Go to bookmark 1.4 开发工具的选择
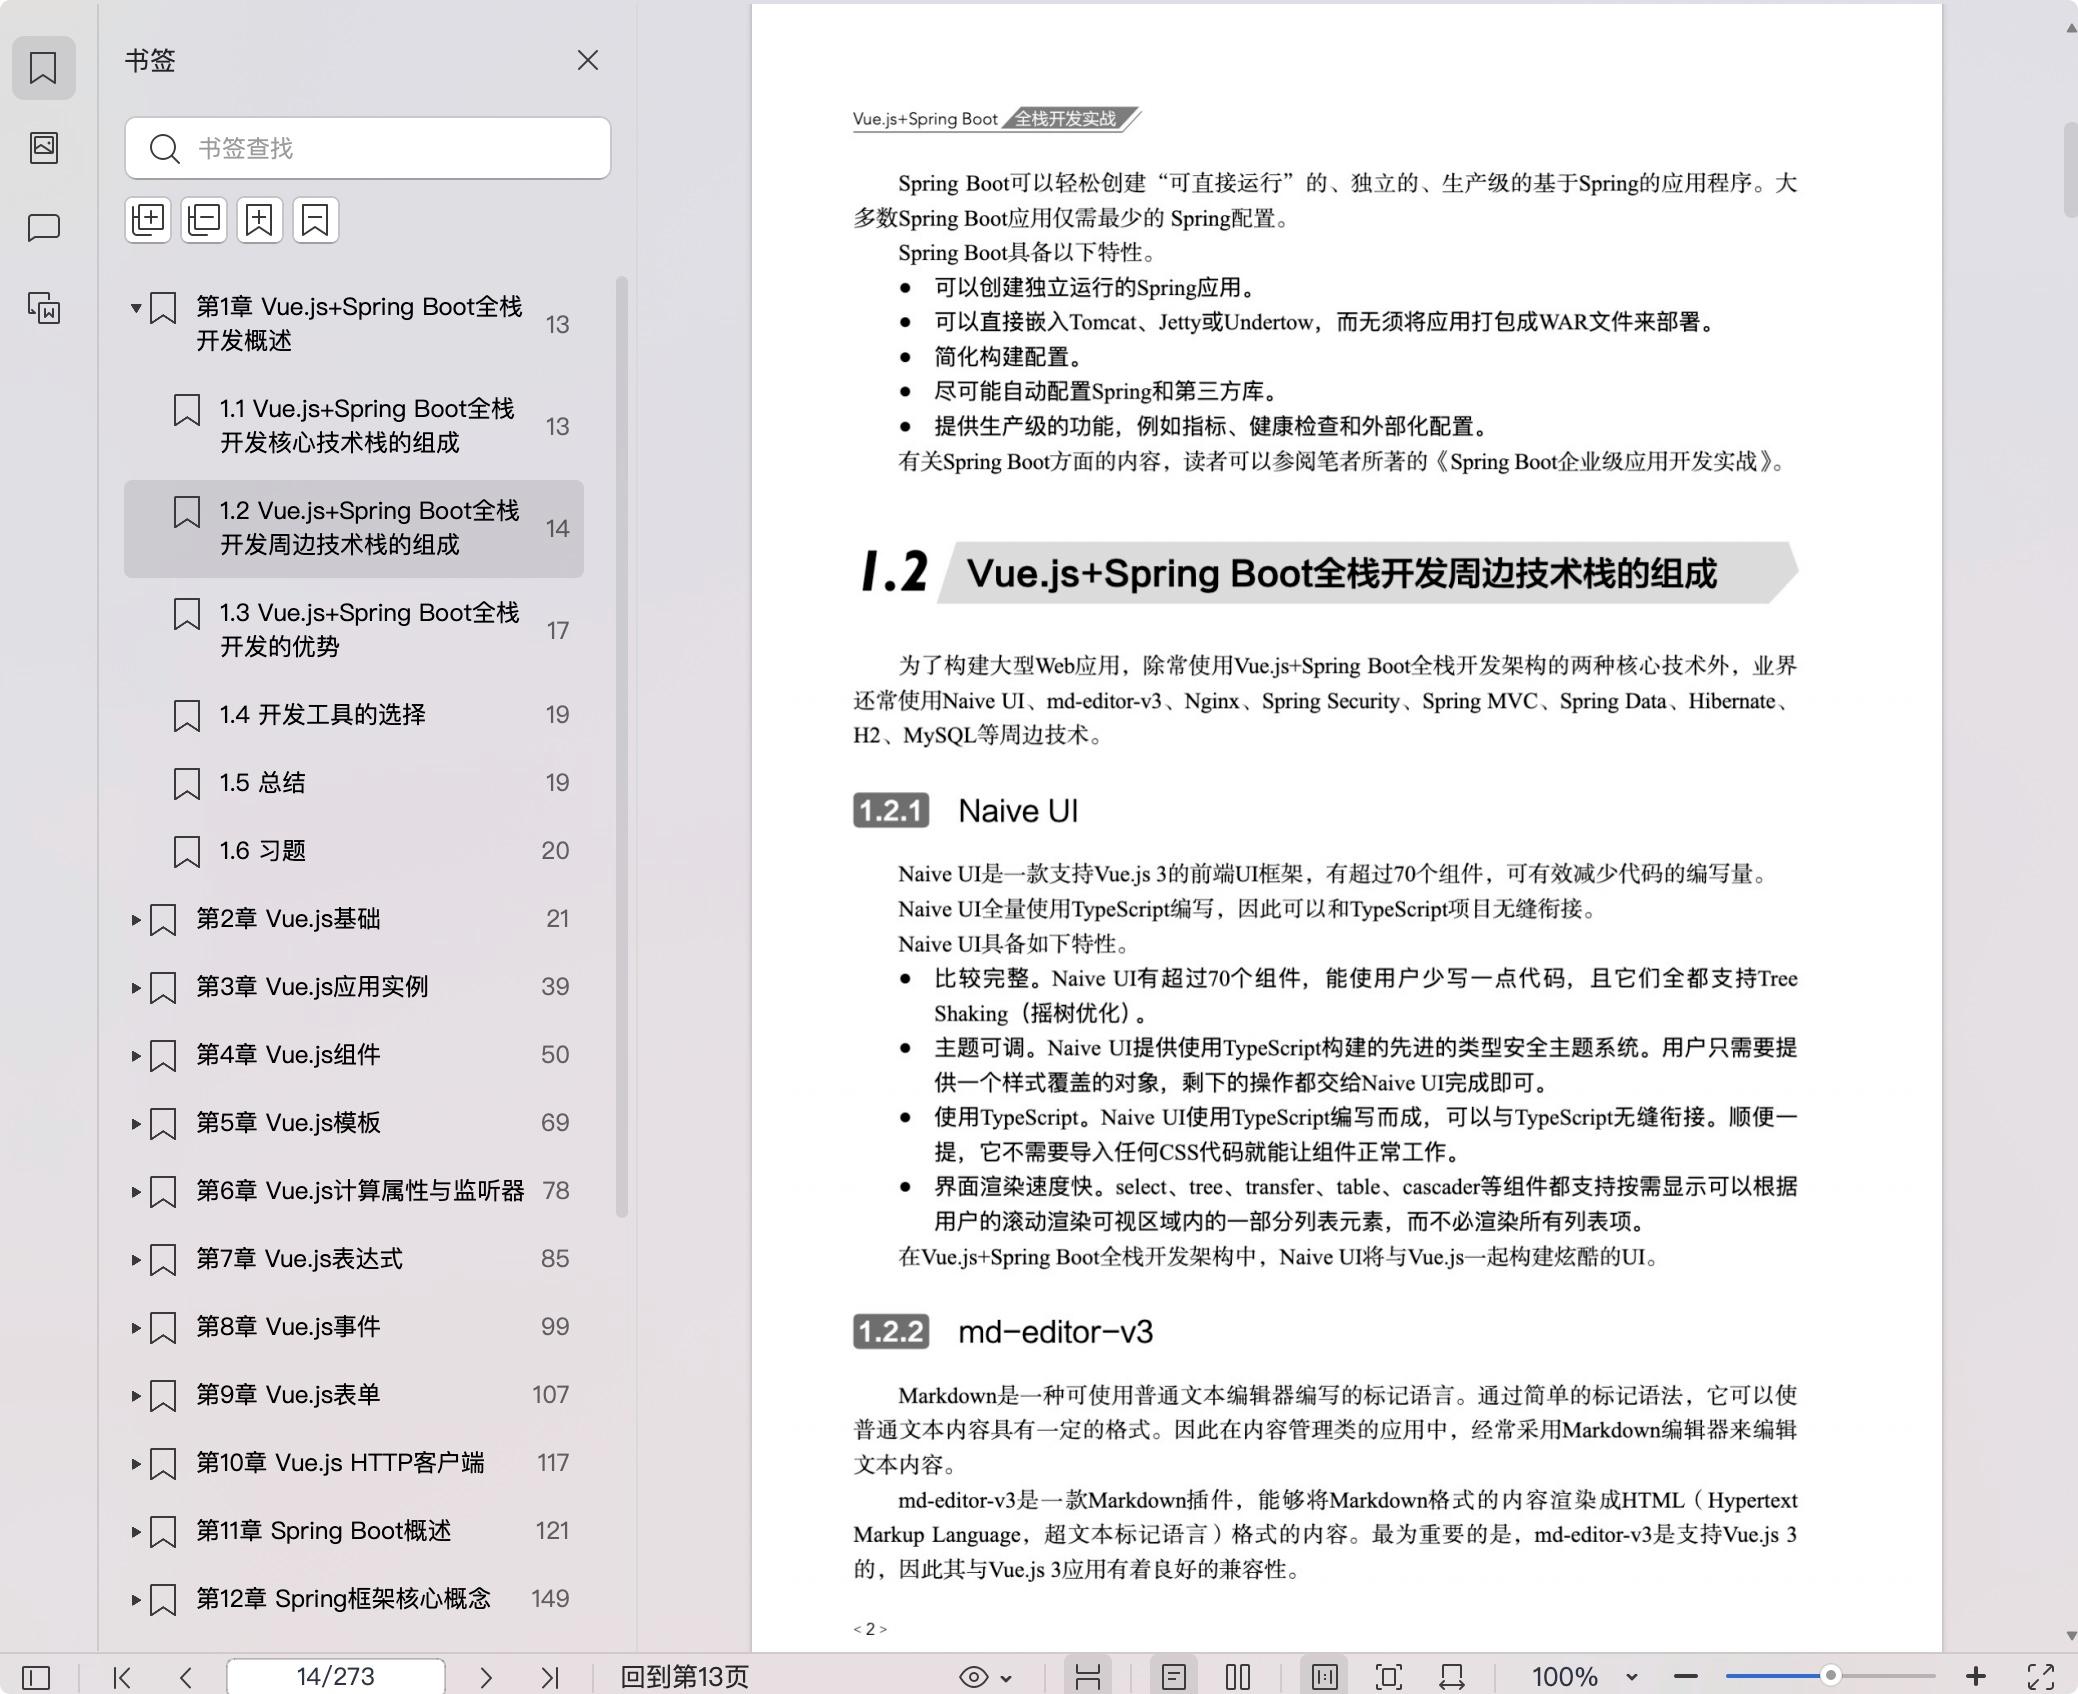 coord(354,715)
